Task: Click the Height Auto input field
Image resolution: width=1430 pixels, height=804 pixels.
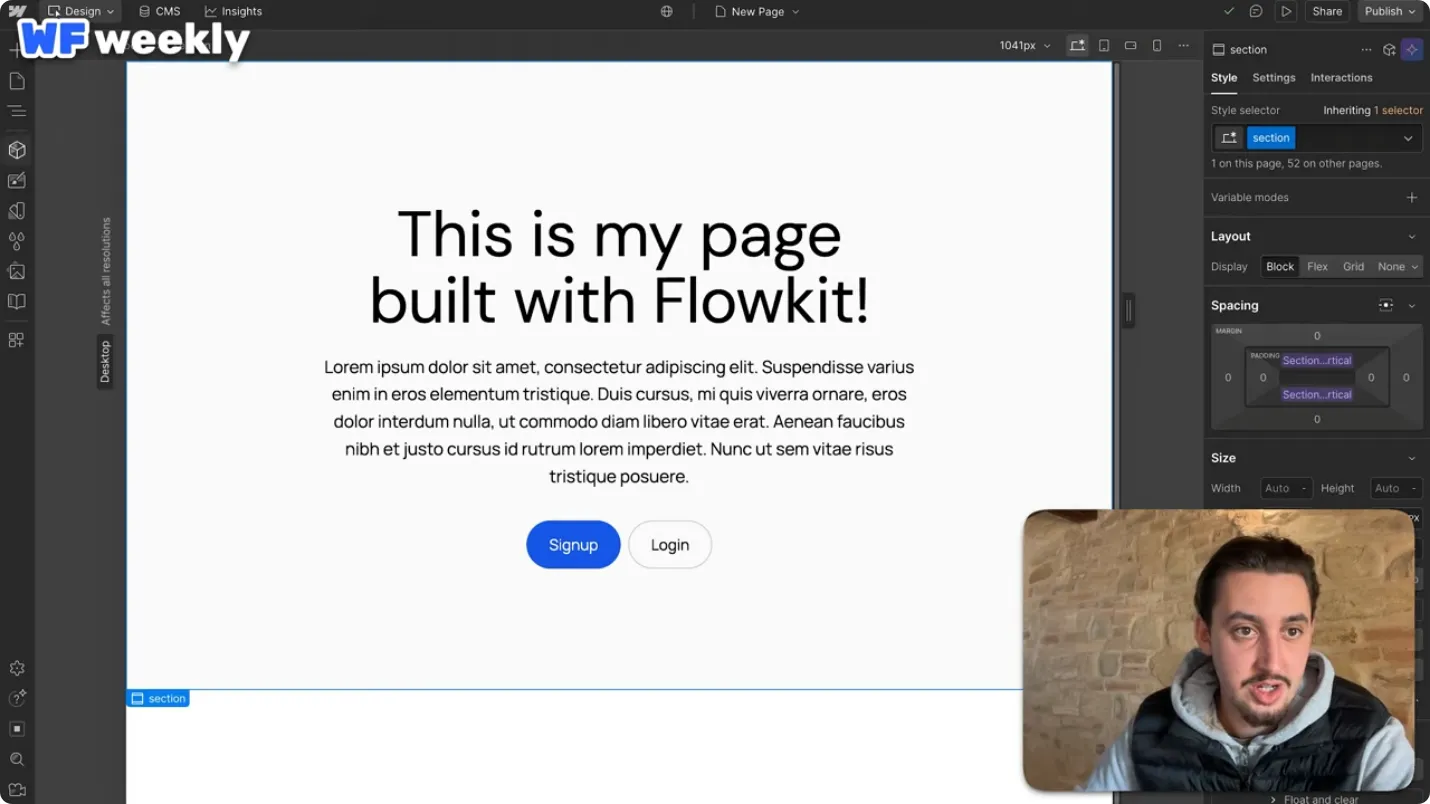Action: tap(1396, 489)
